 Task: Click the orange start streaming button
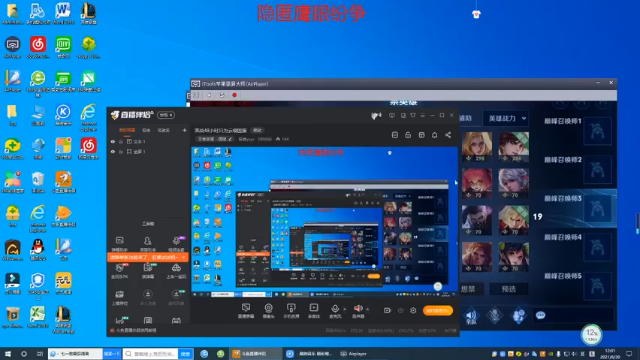click(438, 311)
